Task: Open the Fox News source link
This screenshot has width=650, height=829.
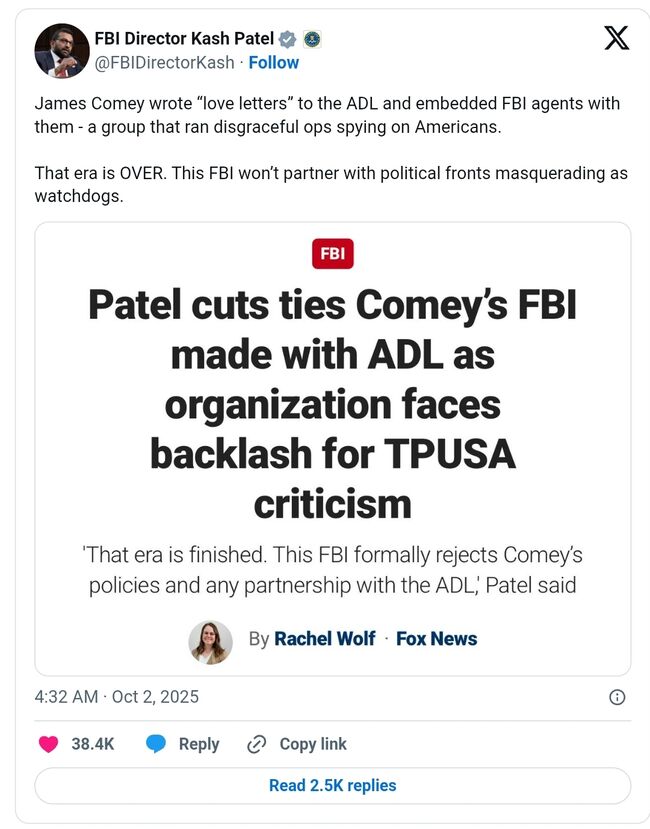Action: tap(436, 639)
